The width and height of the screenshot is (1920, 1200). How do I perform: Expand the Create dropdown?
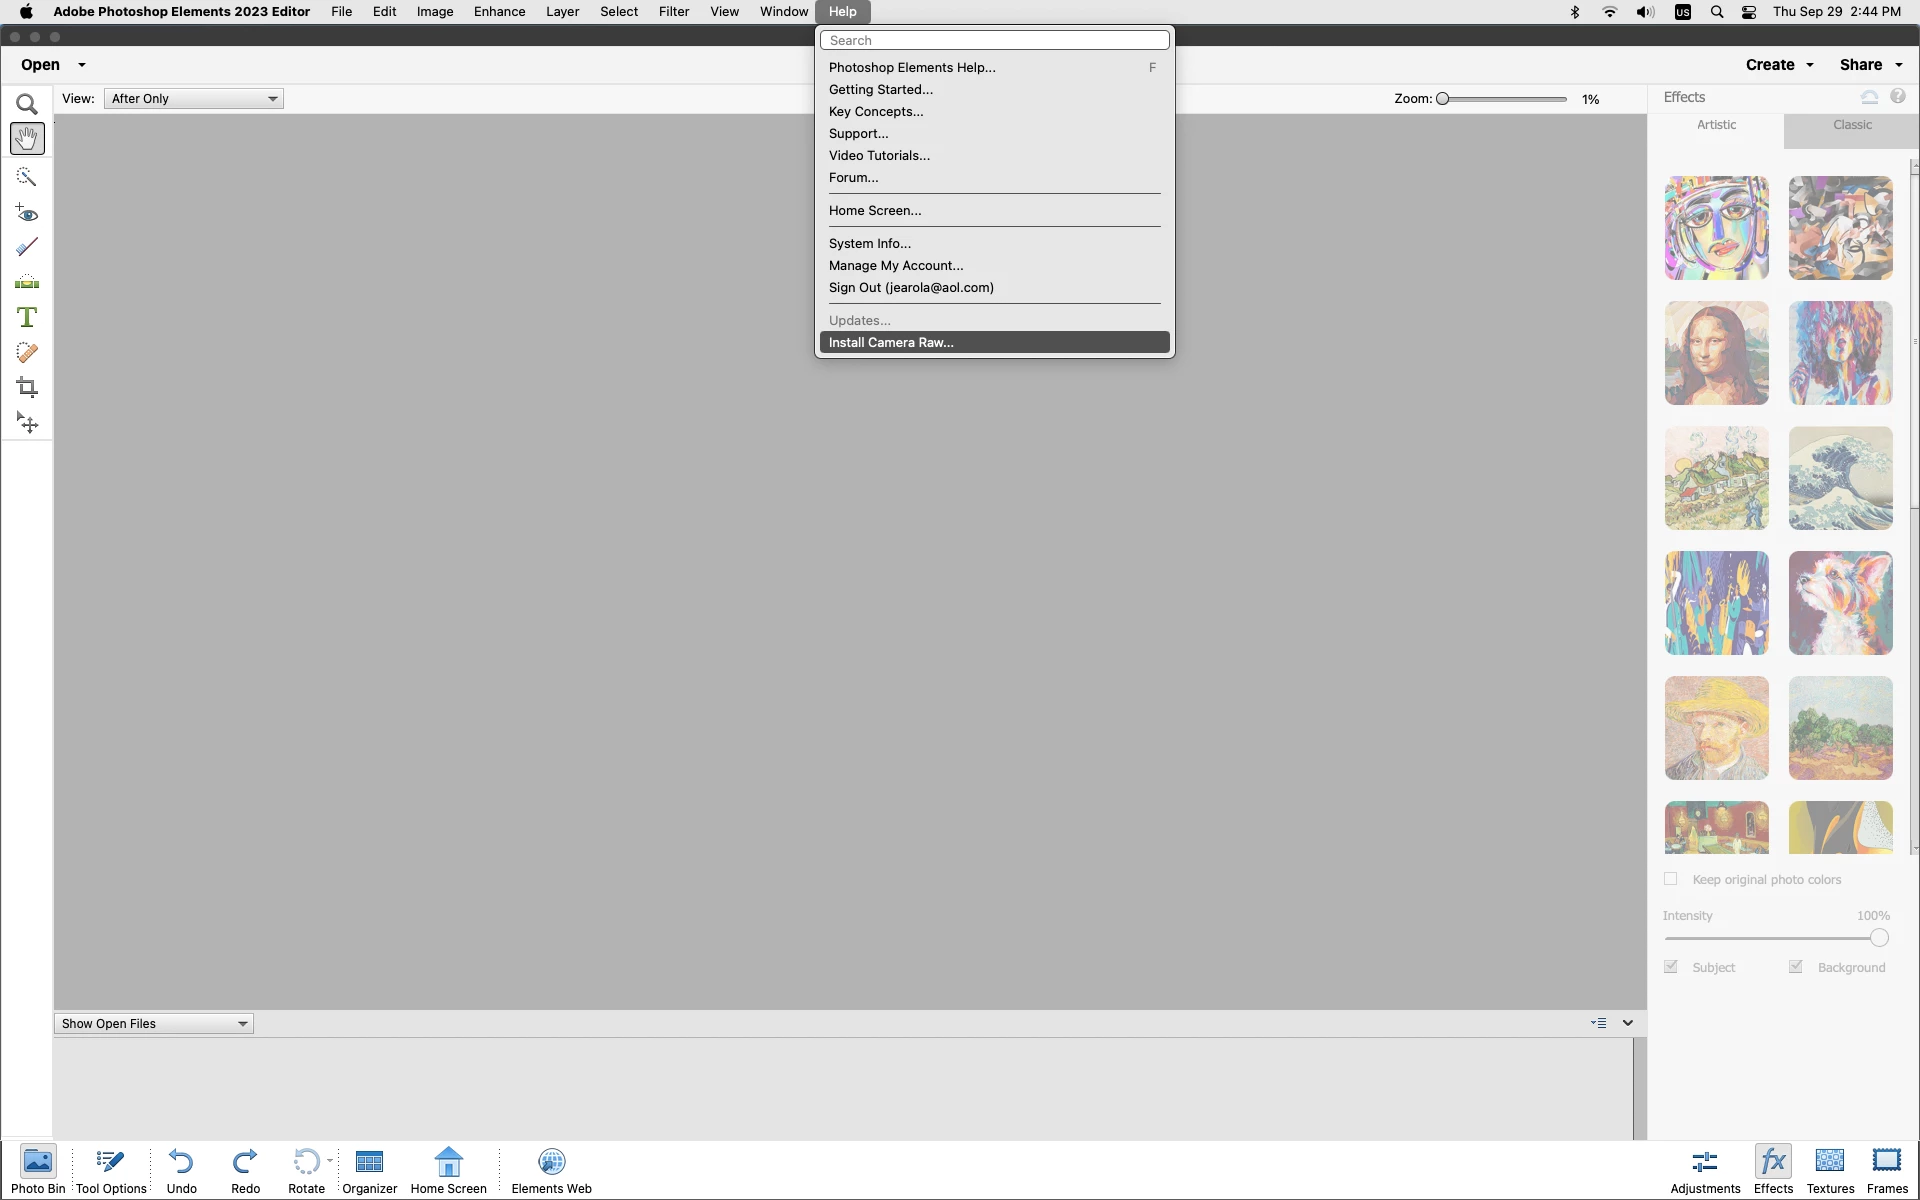point(1779,65)
